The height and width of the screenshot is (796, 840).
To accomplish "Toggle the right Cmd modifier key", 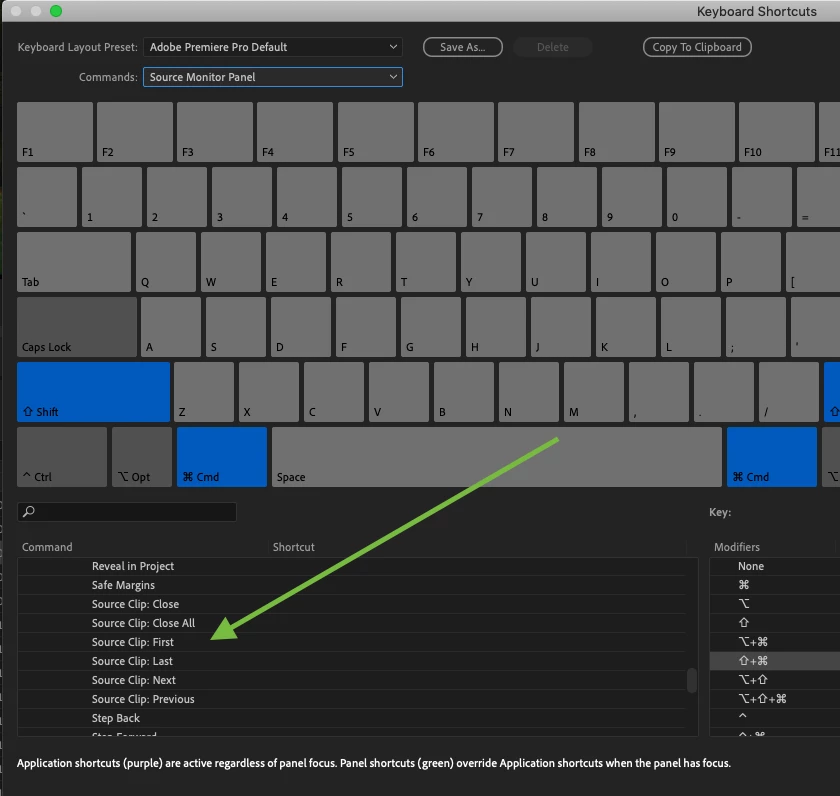I will click(772, 457).
